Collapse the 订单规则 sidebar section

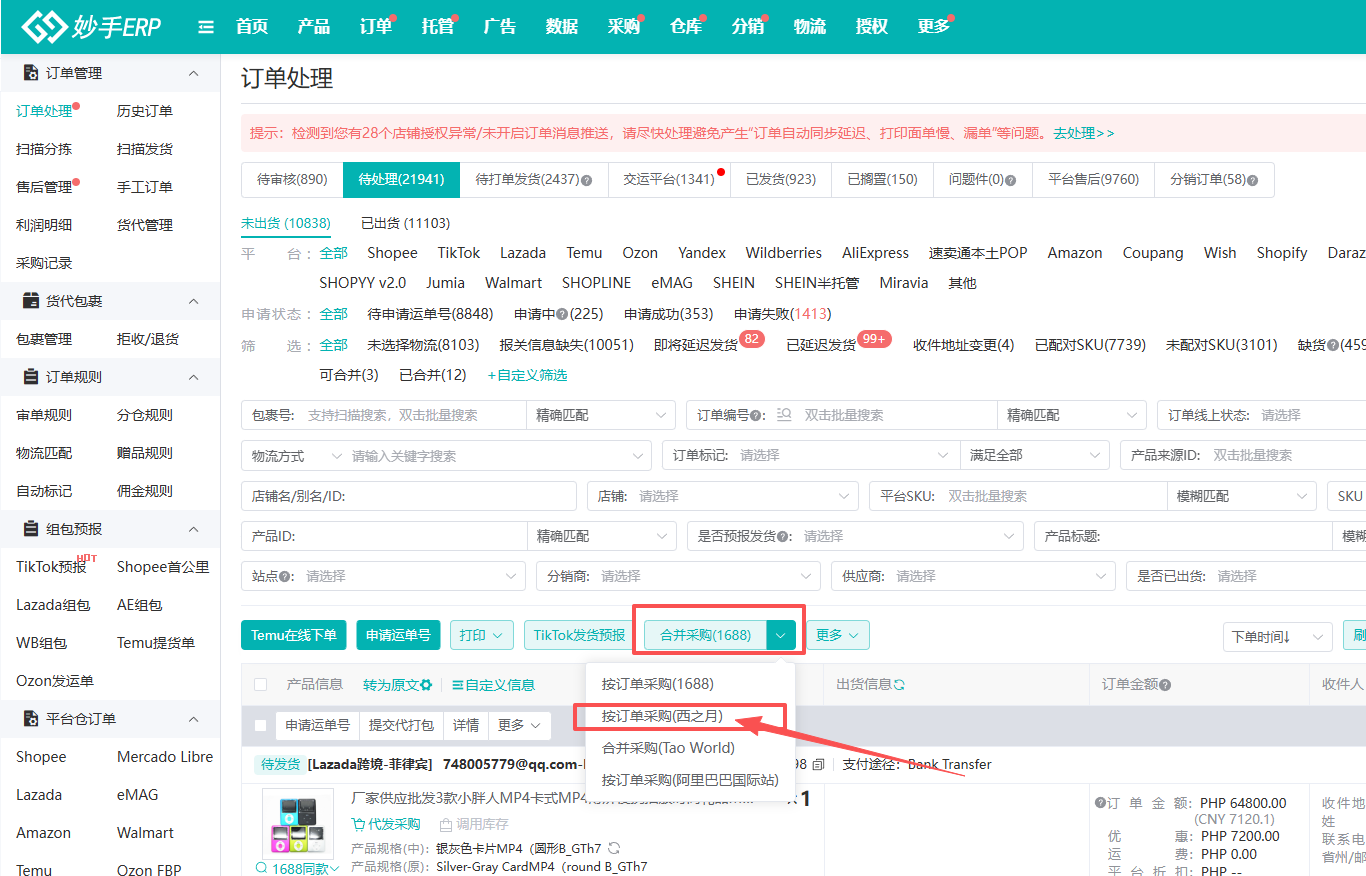194,377
